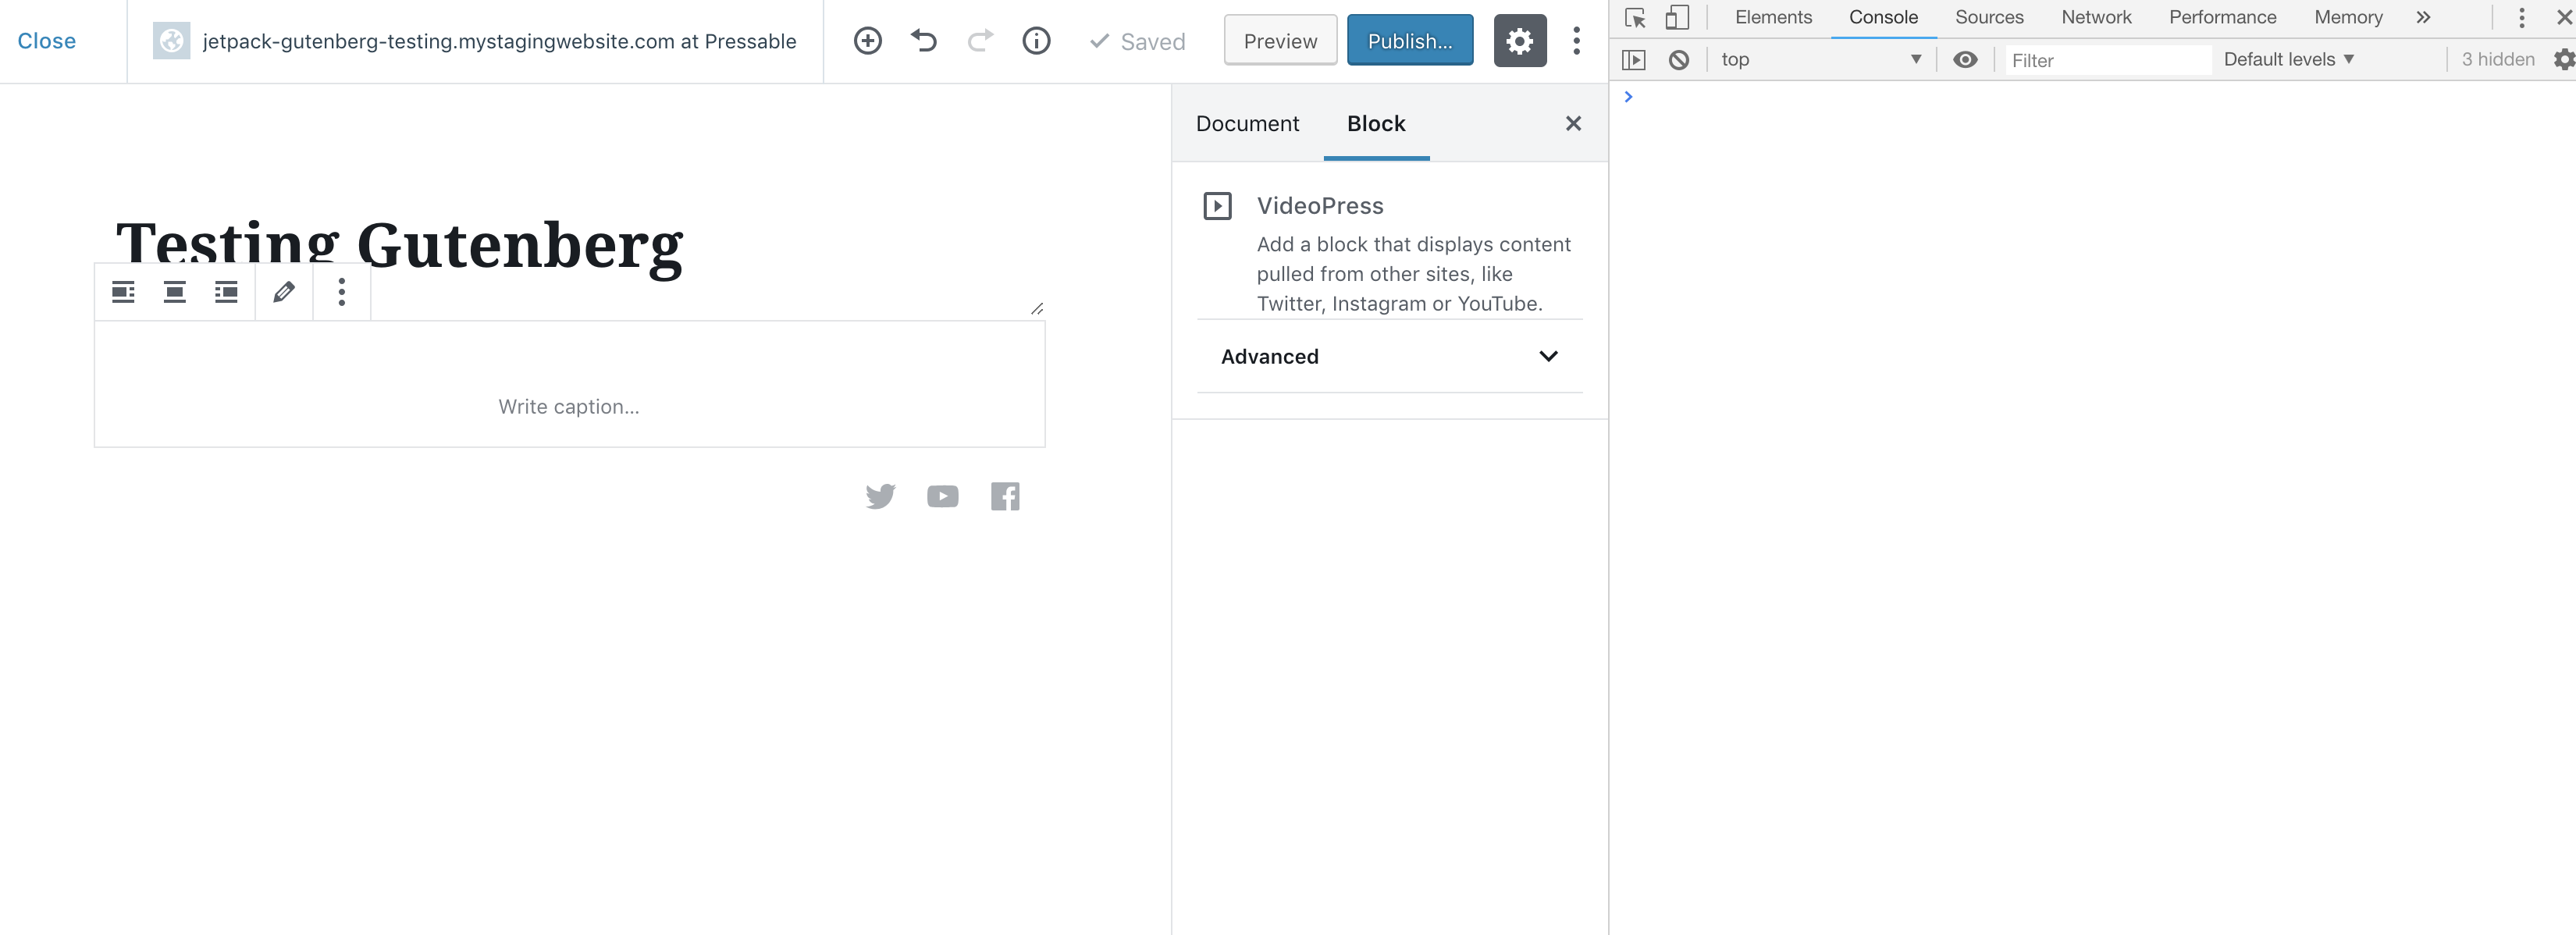This screenshot has height=935, width=2576.
Task: Click the live expression eye icon
Action: coord(1964,60)
